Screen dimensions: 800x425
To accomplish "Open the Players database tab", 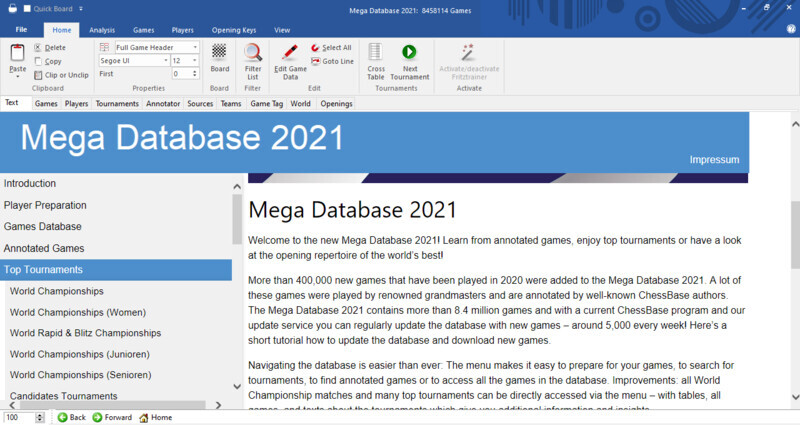I will coord(77,104).
